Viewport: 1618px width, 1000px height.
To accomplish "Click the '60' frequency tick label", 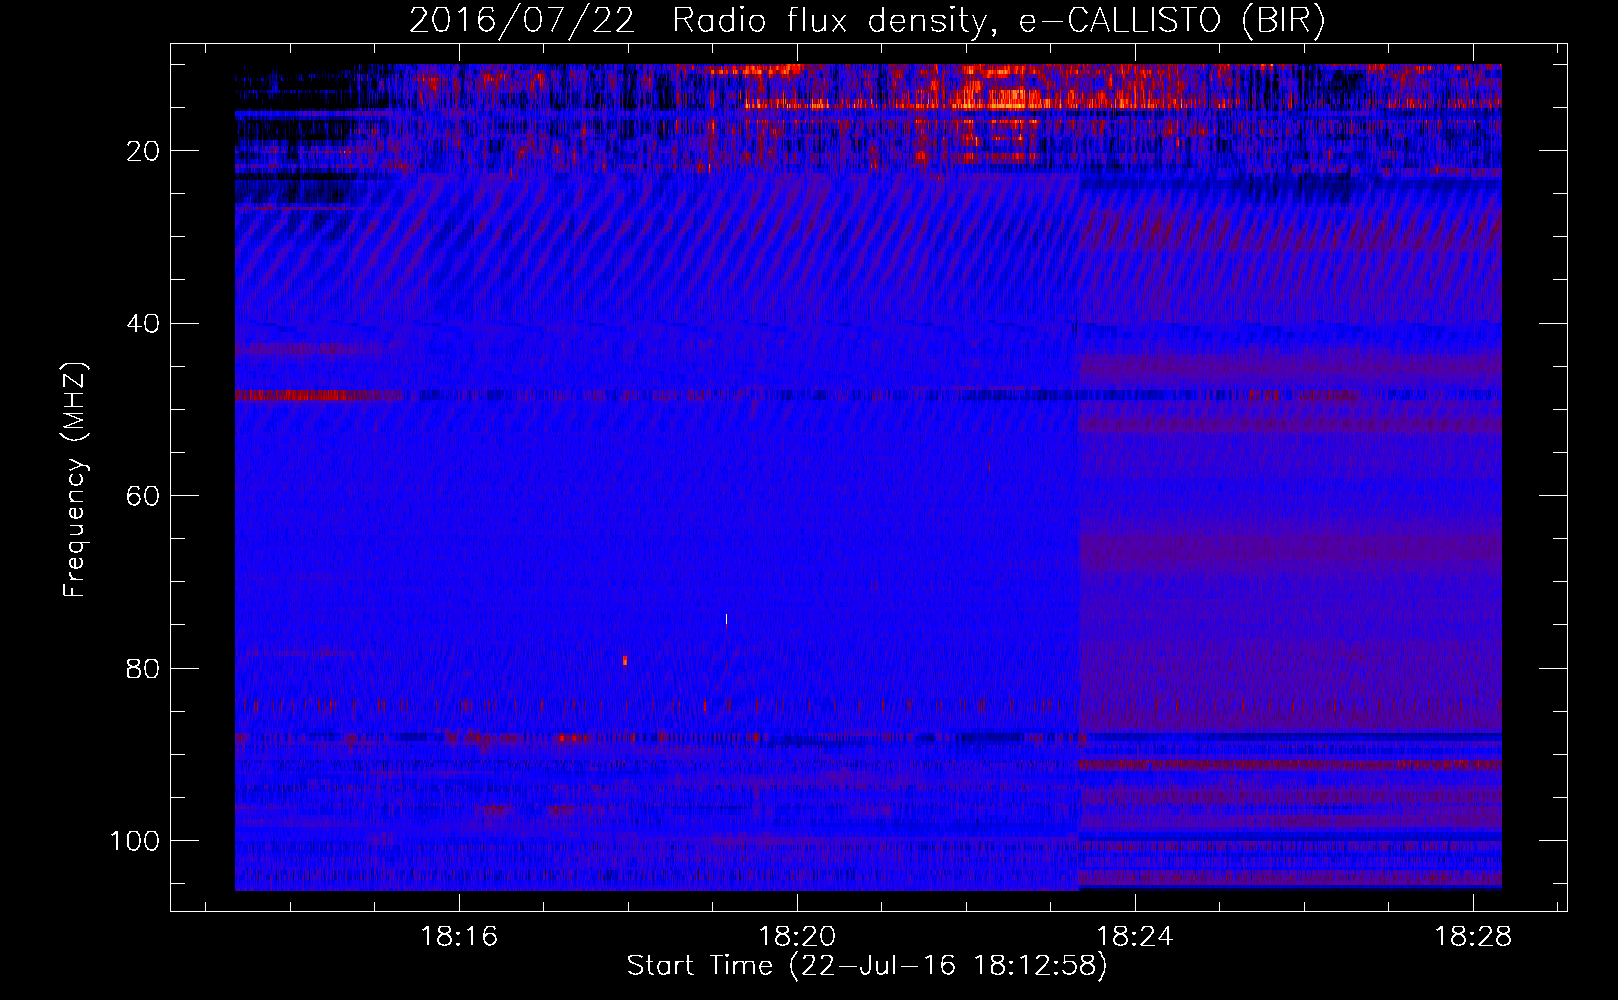I will coord(143,496).
